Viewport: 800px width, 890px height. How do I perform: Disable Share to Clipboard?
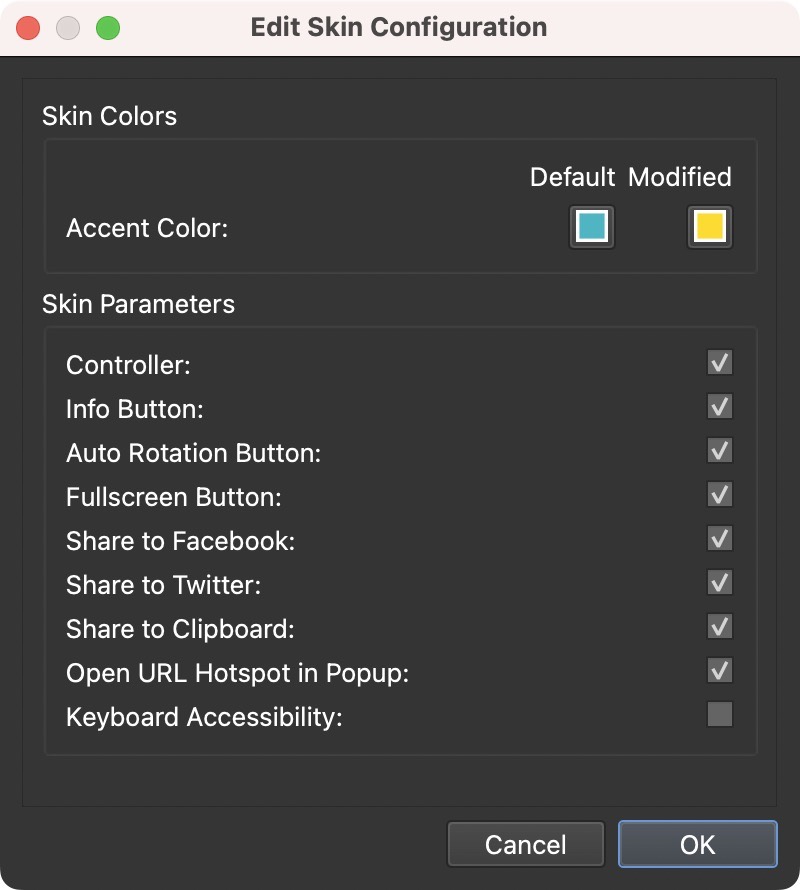pos(719,626)
